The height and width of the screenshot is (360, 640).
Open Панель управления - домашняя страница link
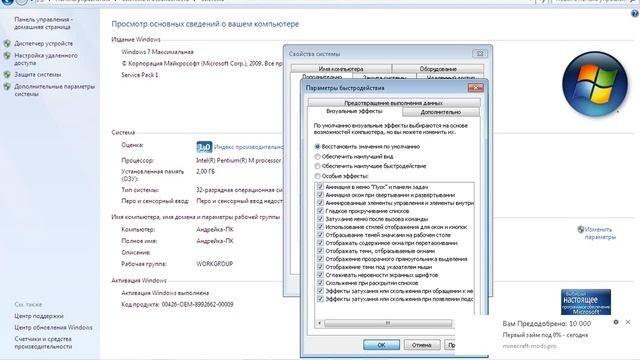(x=43, y=23)
